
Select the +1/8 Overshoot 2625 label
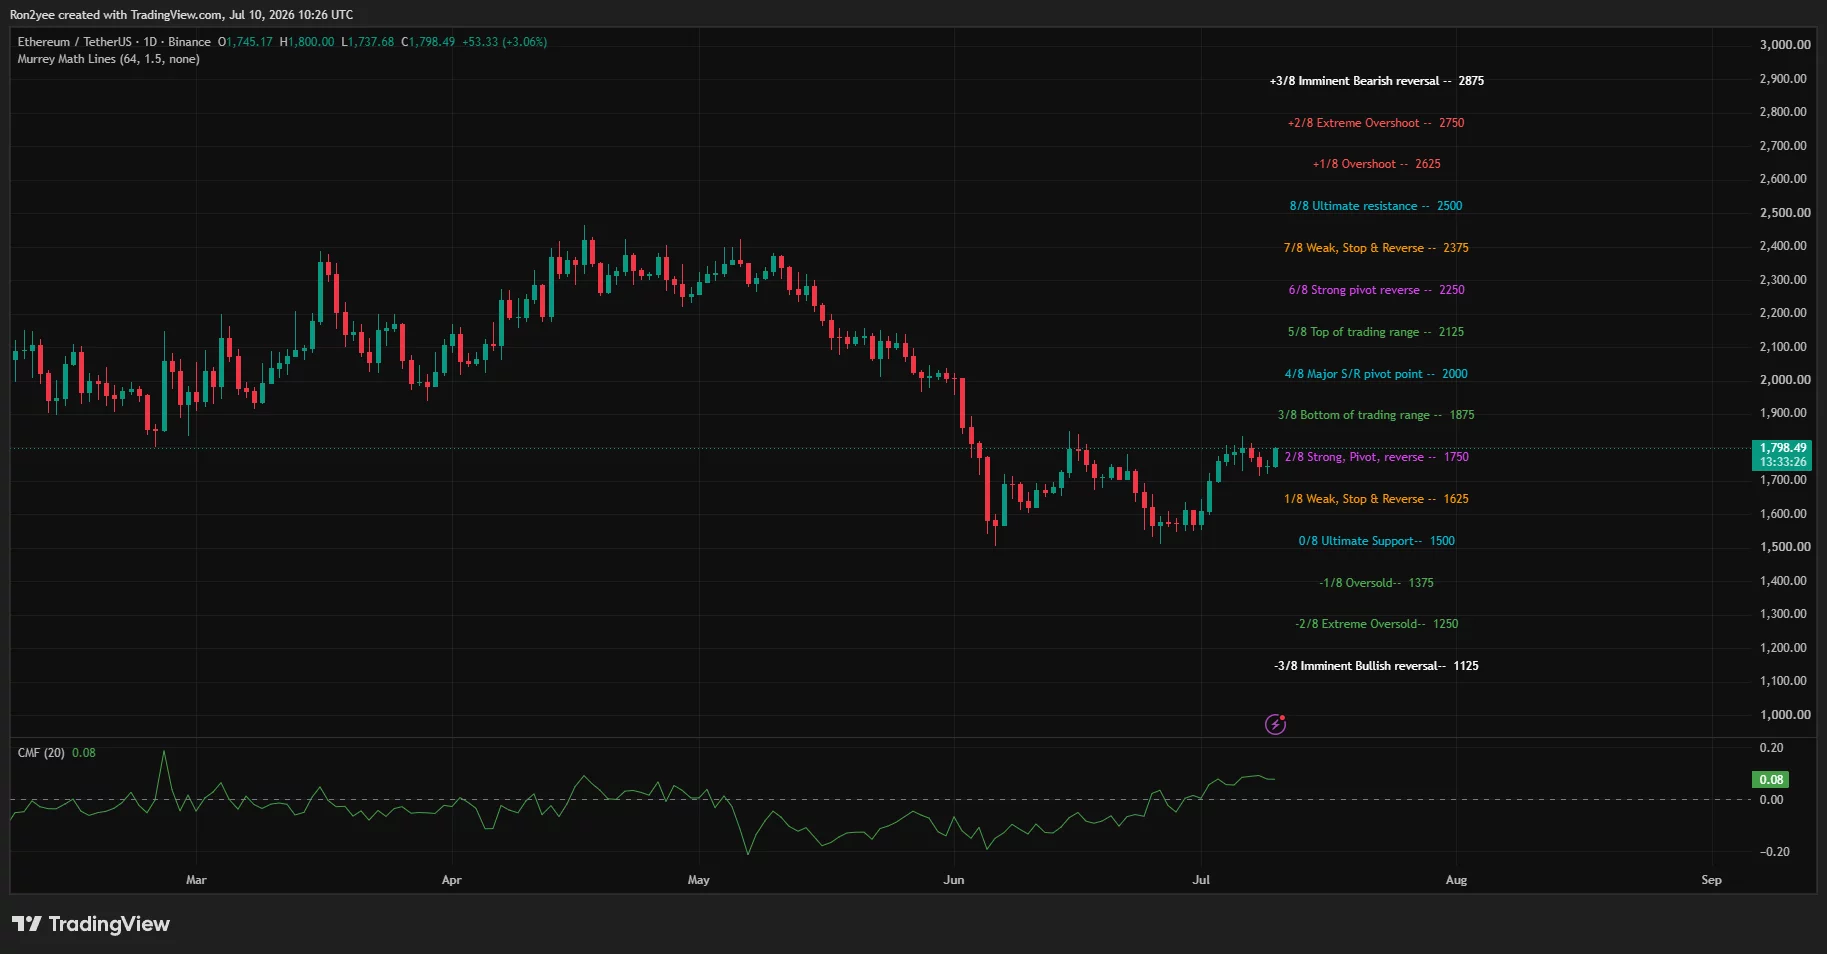click(1376, 164)
